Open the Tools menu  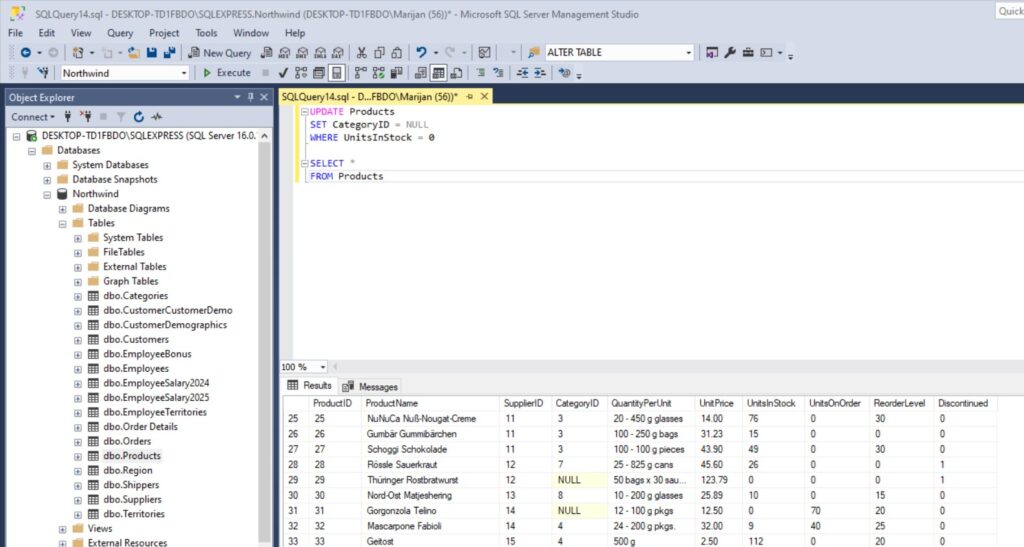pos(206,33)
